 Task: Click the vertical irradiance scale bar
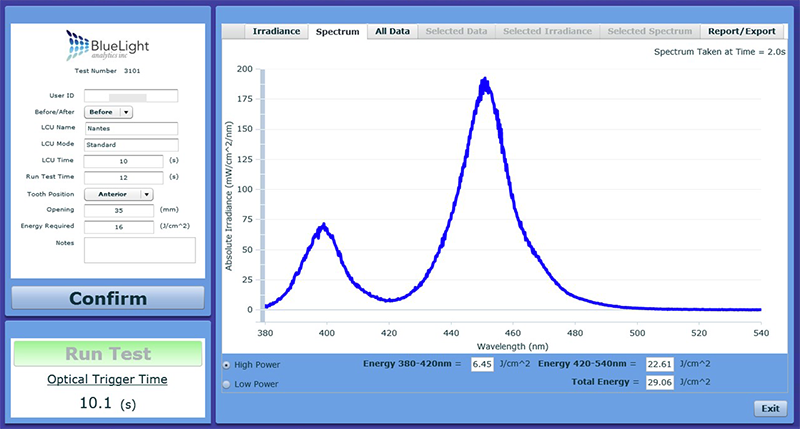pyautogui.click(x=262, y=189)
